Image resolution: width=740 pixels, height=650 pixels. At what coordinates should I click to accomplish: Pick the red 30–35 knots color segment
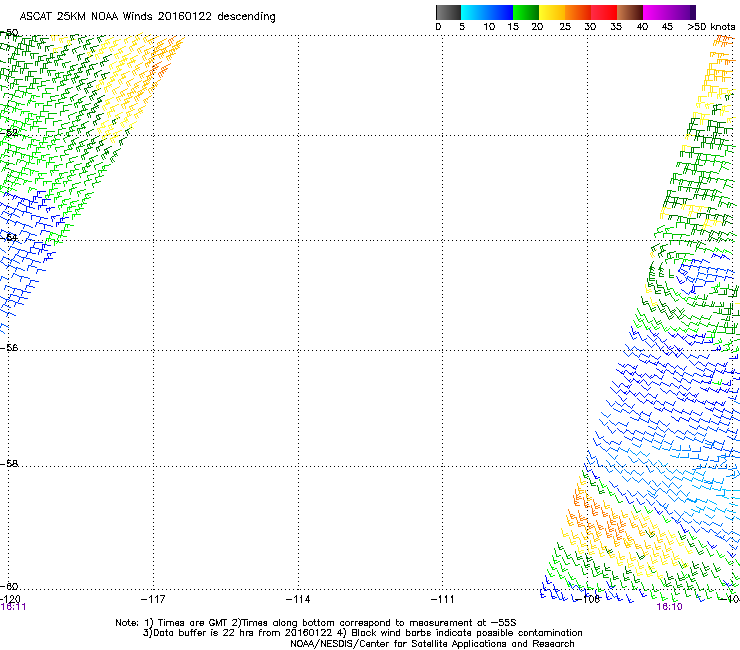604,12
